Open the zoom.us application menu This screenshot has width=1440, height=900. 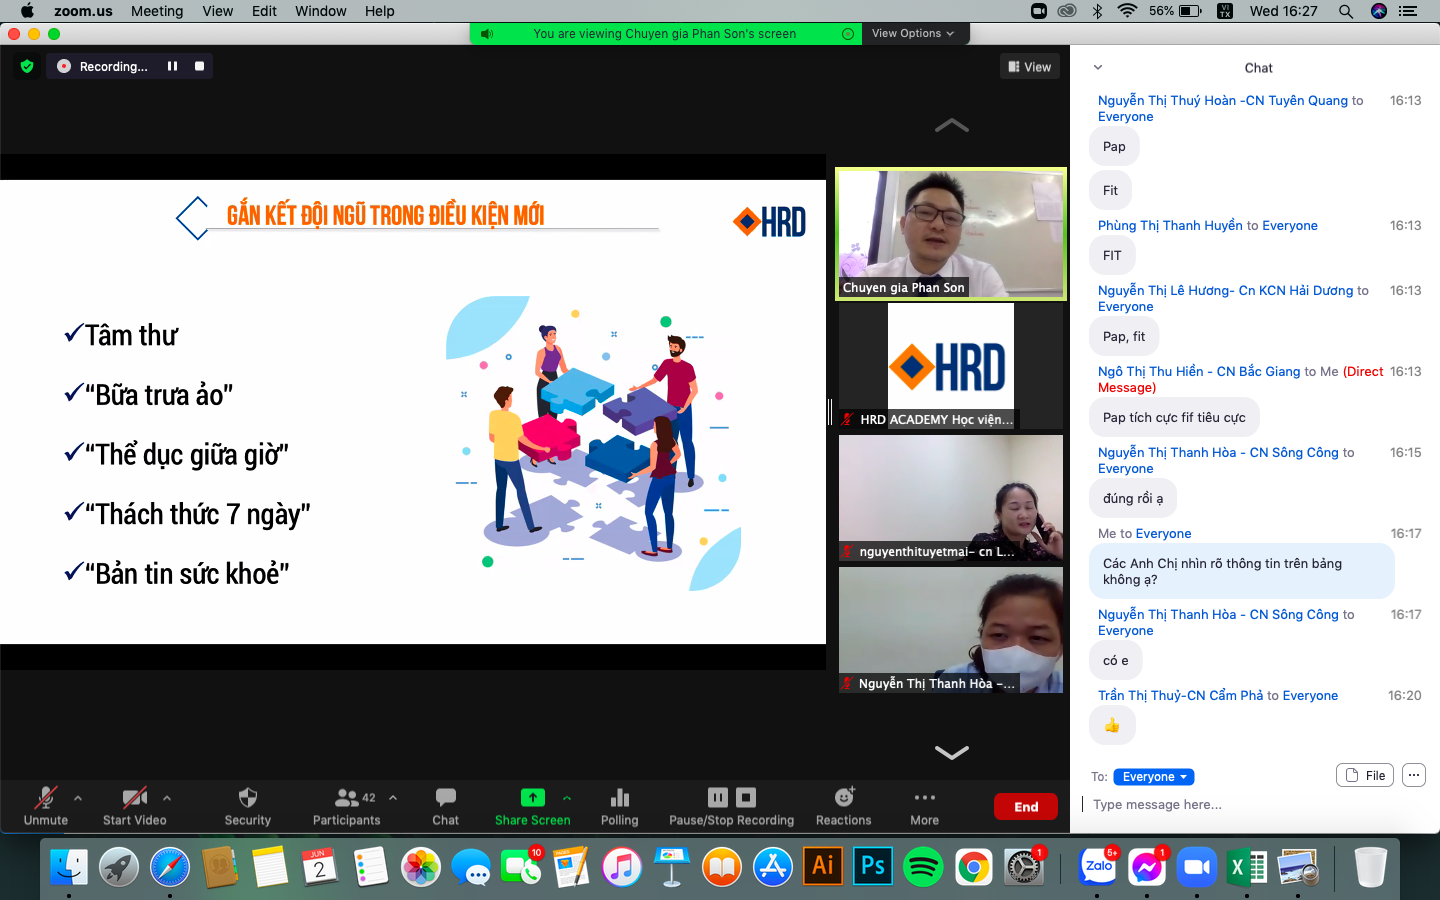tap(83, 11)
